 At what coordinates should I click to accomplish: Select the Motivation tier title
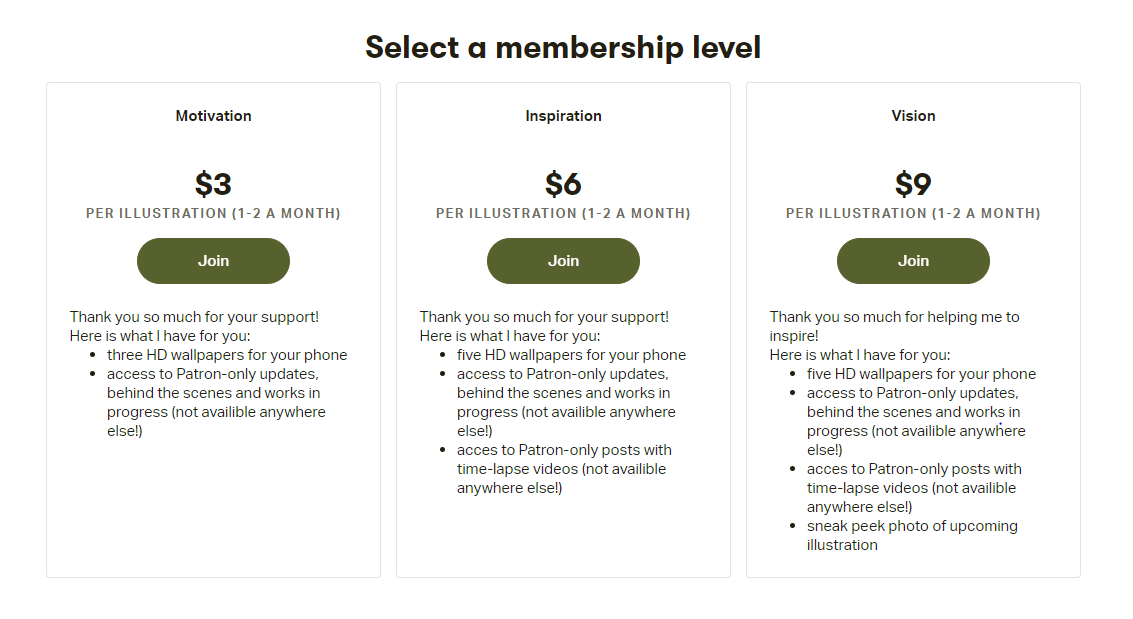(213, 116)
